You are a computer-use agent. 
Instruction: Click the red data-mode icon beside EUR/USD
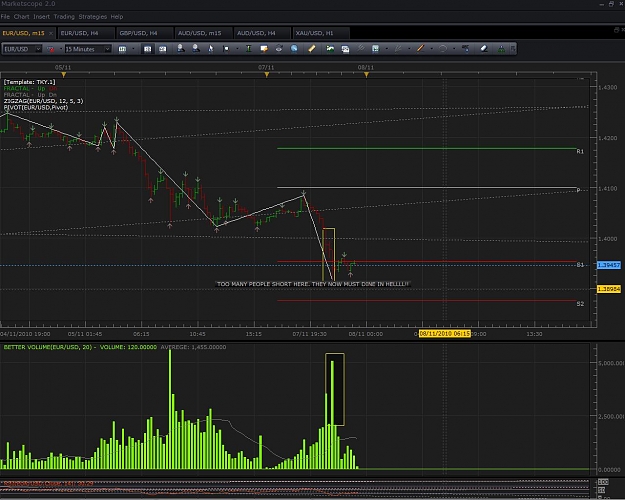pos(51,49)
